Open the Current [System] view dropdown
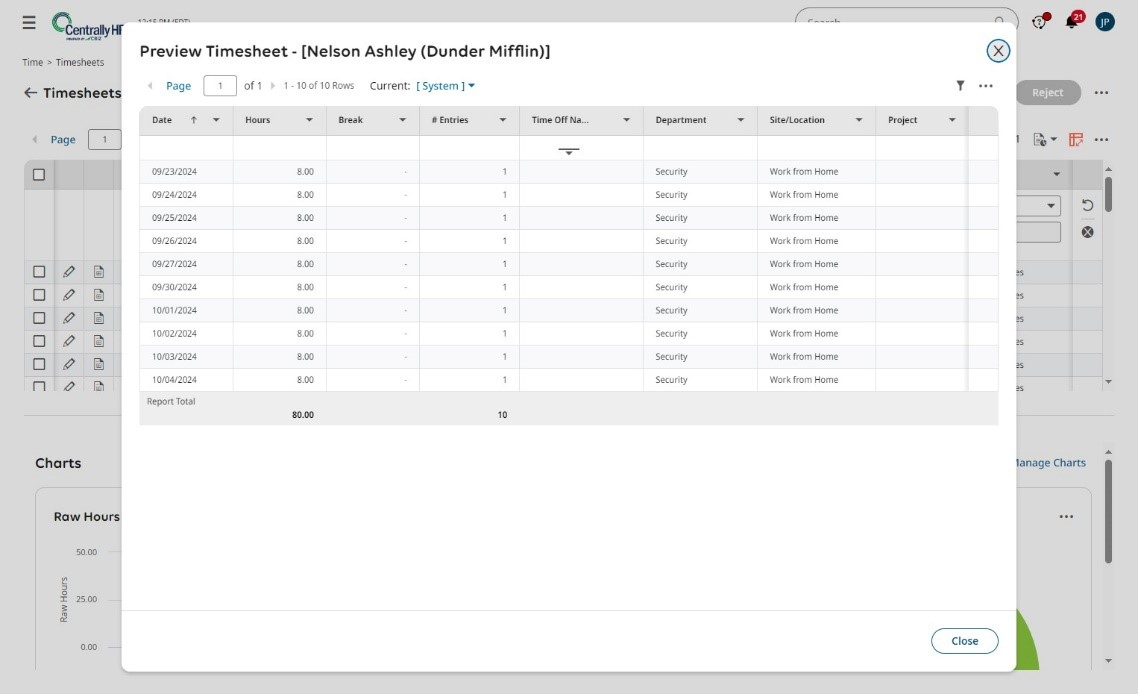The width and height of the screenshot is (1138, 694). [x=446, y=86]
